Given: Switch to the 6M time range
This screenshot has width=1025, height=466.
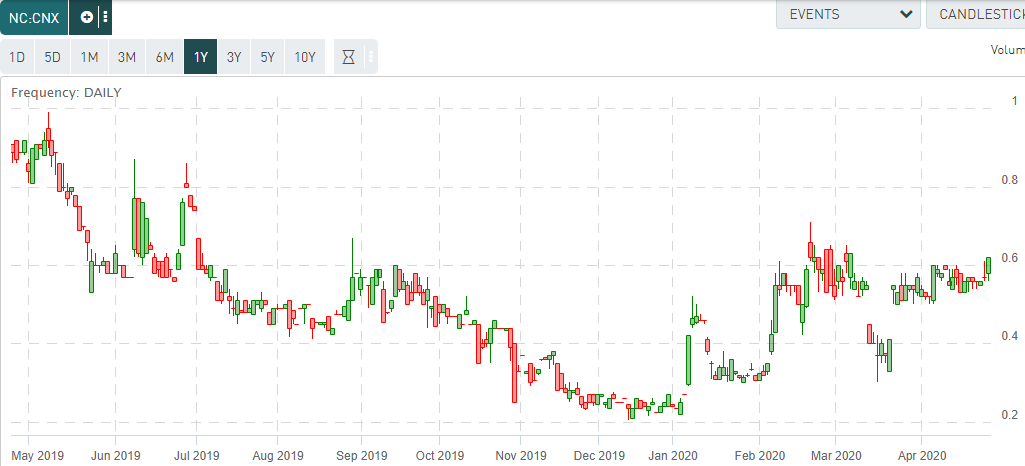Looking at the screenshot, I should pos(165,57).
